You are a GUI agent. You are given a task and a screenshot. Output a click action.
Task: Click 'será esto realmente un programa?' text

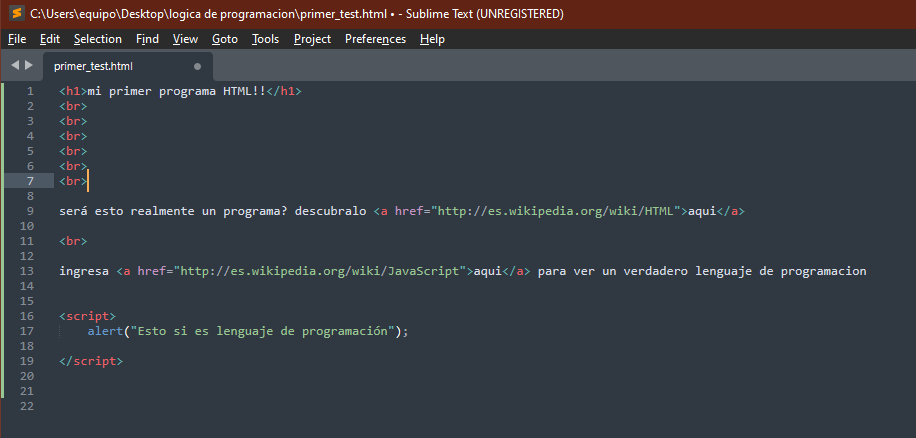tap(173, 211)
